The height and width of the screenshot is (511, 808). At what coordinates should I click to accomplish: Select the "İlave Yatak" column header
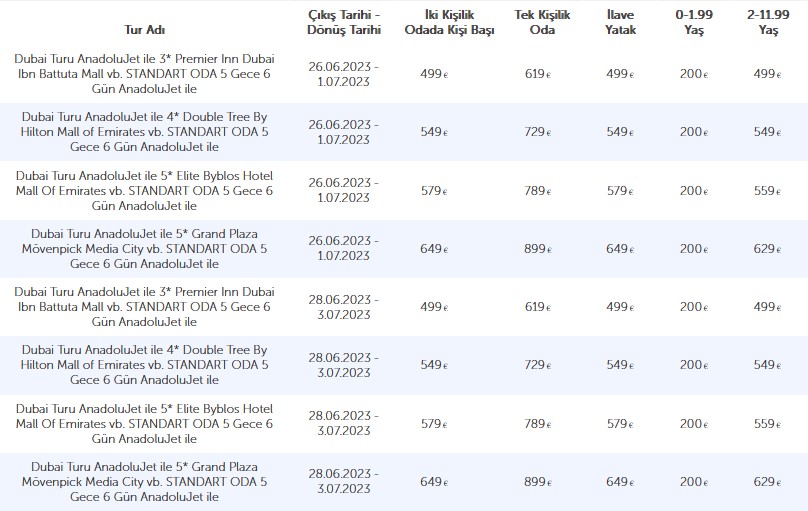pos(619,21)
